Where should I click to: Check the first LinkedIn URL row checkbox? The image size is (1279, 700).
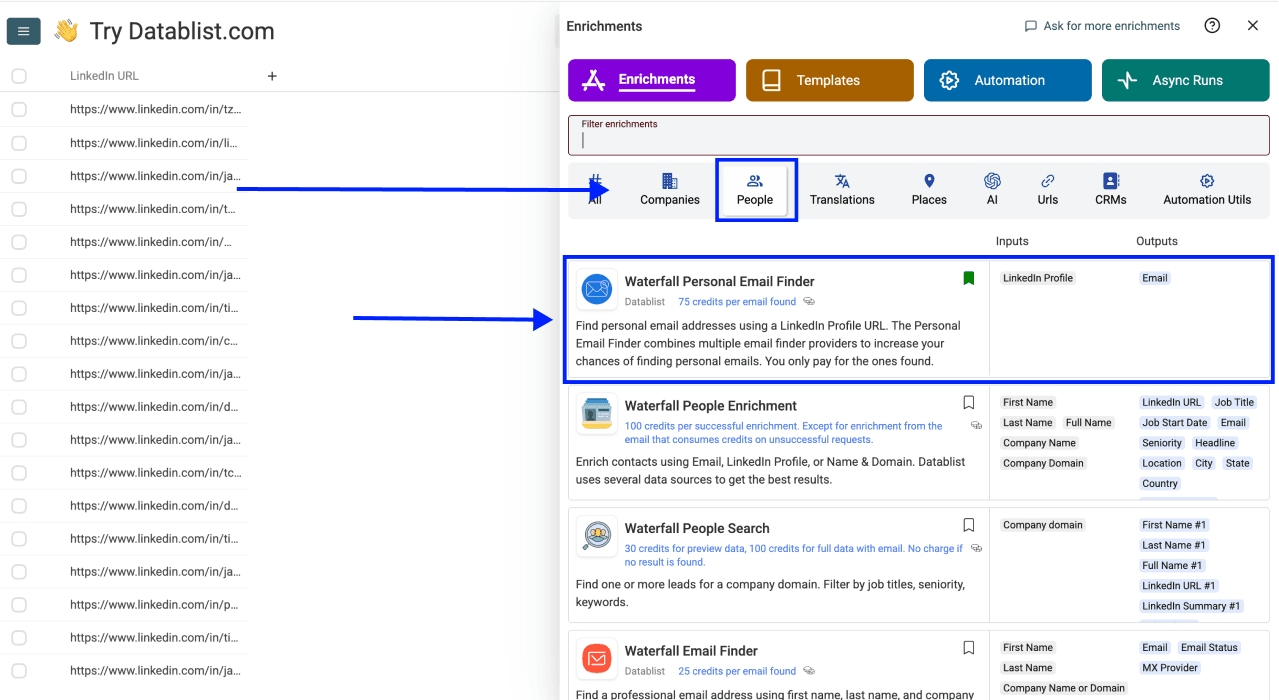click(x=18, y=108)
